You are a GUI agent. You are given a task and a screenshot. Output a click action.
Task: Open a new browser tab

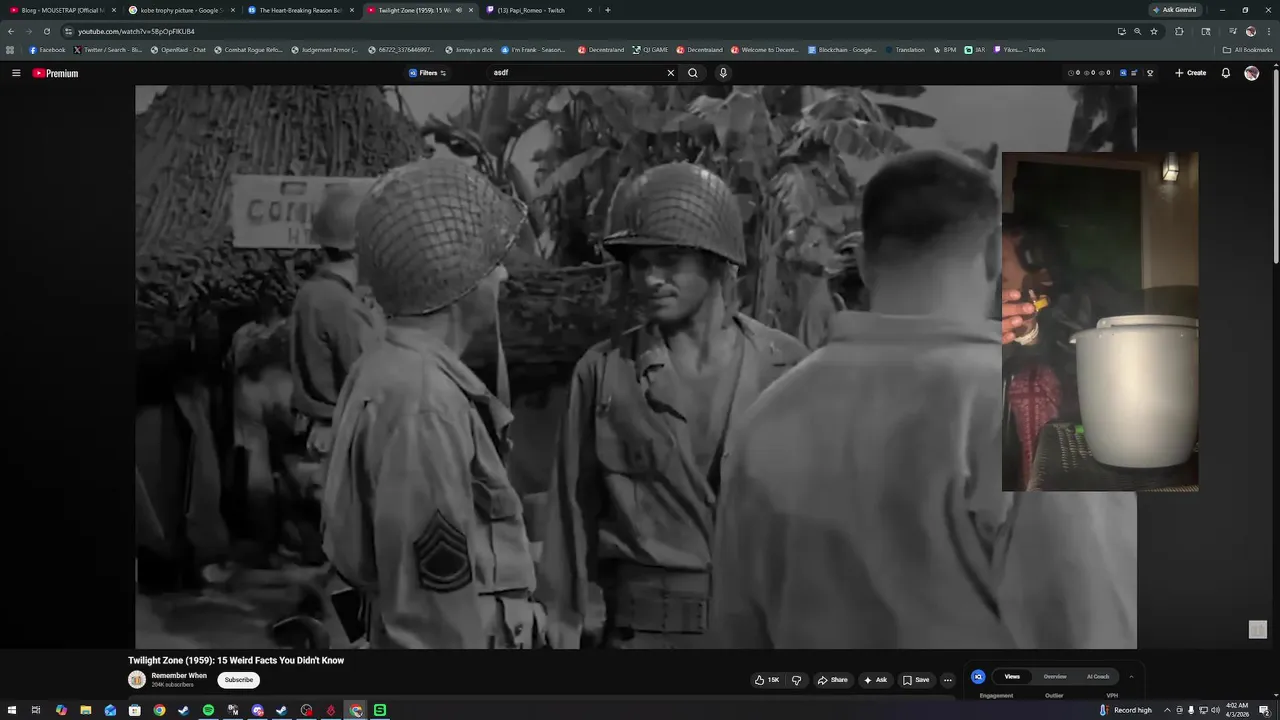608,10
